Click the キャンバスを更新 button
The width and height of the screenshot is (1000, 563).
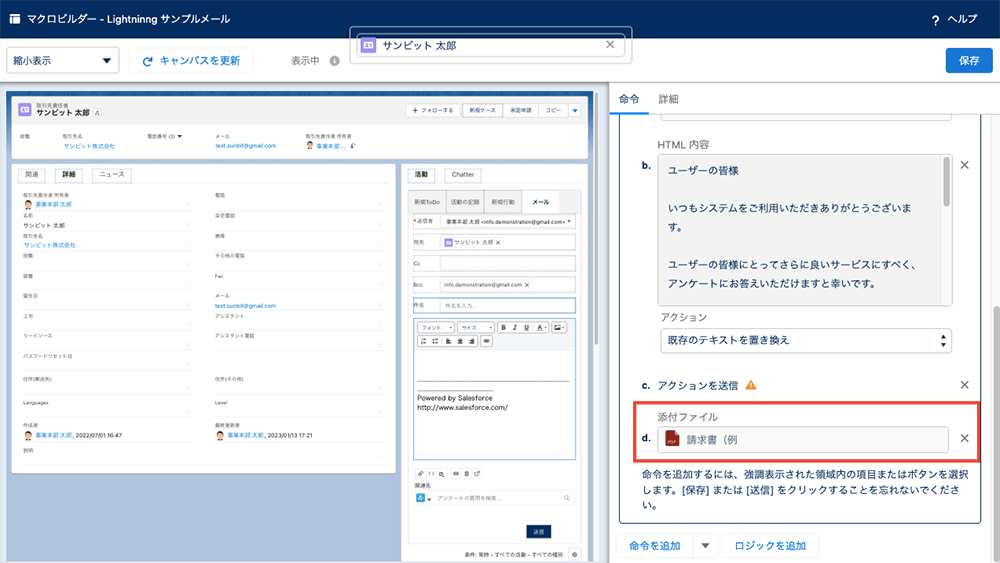(191, 61)
